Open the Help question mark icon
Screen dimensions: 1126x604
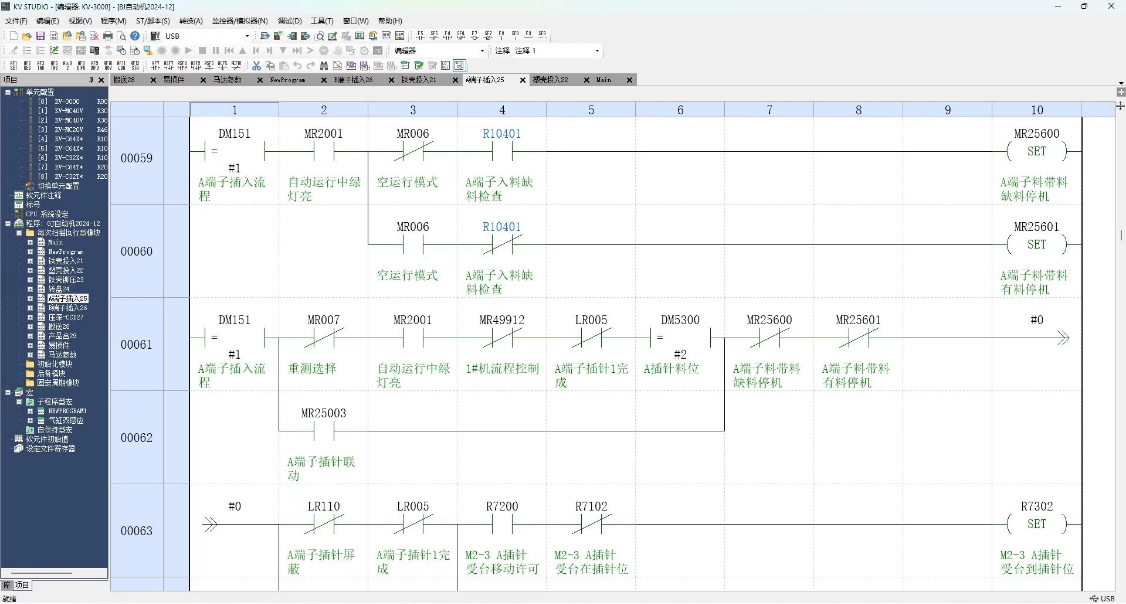[x=135, y=36]
